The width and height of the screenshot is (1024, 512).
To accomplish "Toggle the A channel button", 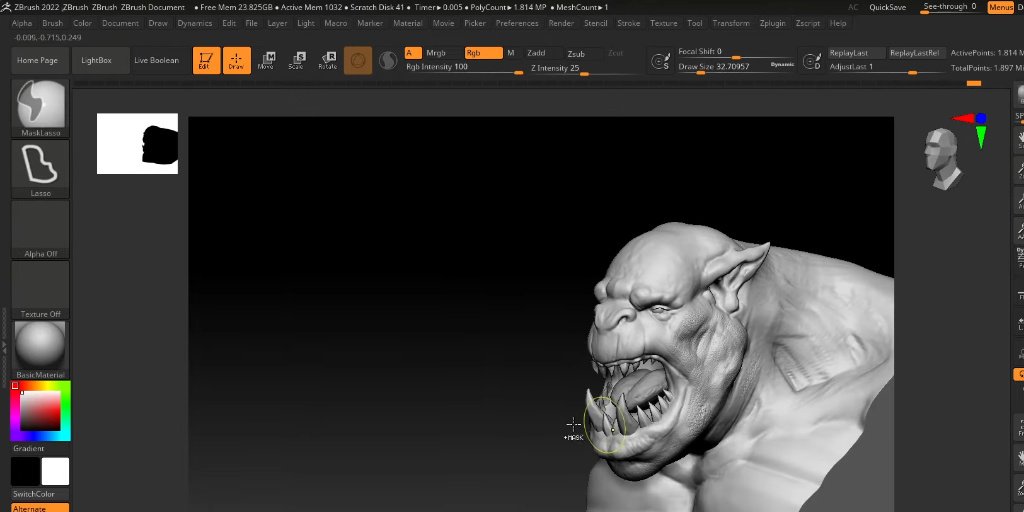I will 413,53.
